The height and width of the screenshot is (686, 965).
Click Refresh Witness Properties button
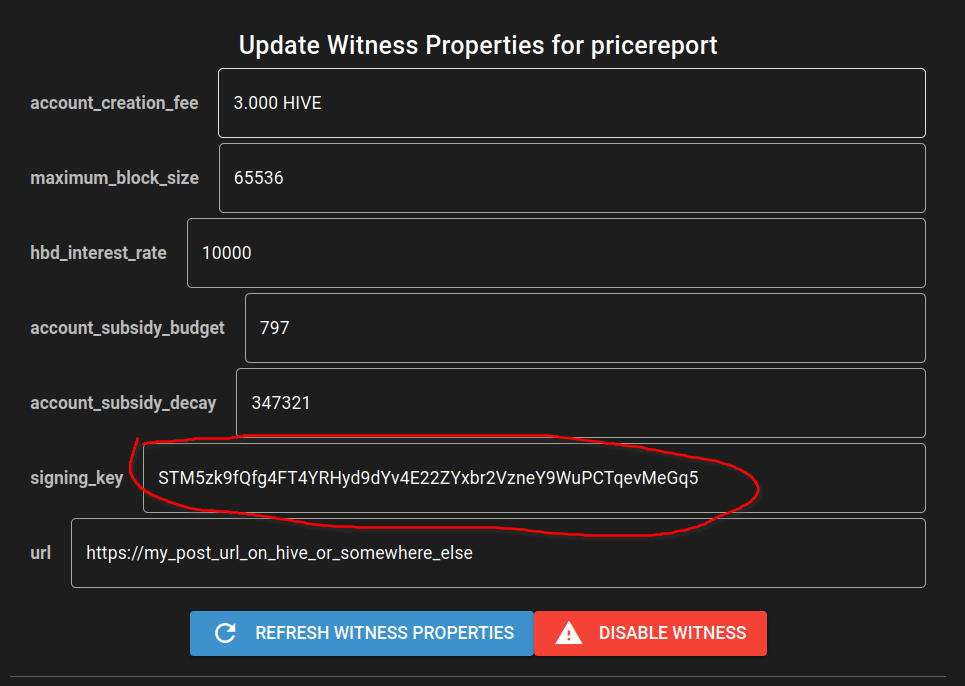coord(362,633)
